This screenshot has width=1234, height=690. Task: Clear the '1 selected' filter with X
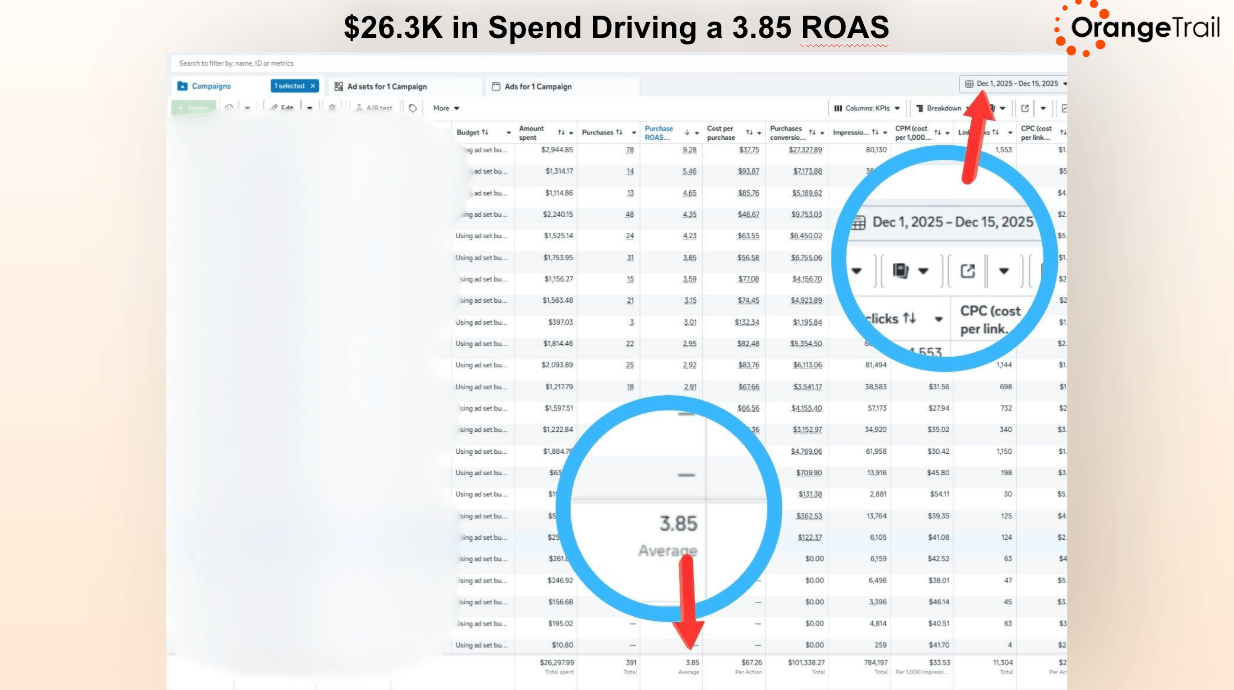312,87
